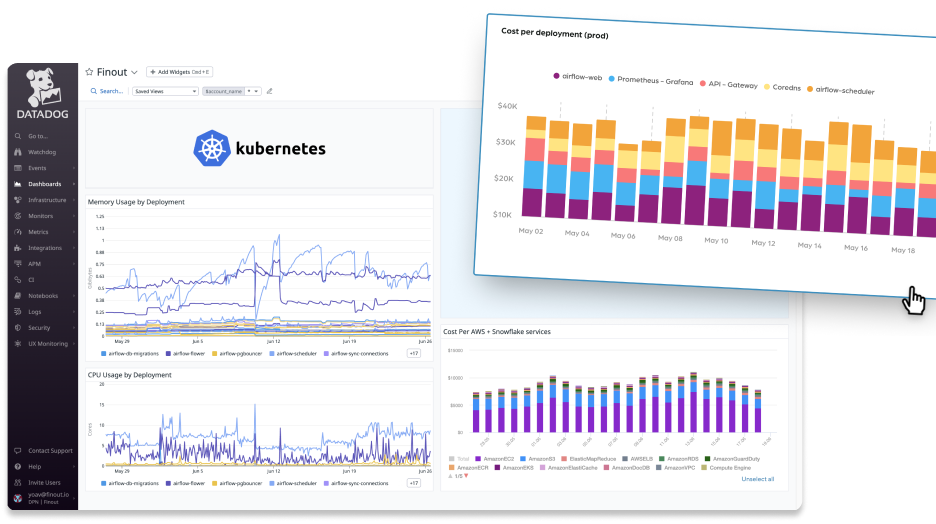Select the UX Monitoring menu label
This screenshot has width=936, height=524.
click(x=48, y=344)
